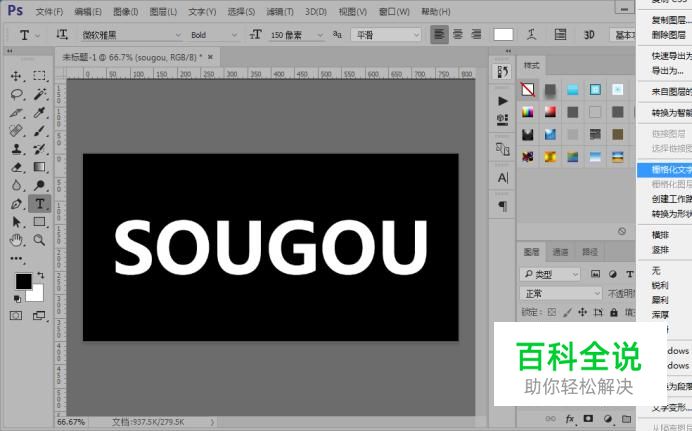The image size is (692, 431).
Task: Select the Gradient tool
Action: click(x=39, y=167)
